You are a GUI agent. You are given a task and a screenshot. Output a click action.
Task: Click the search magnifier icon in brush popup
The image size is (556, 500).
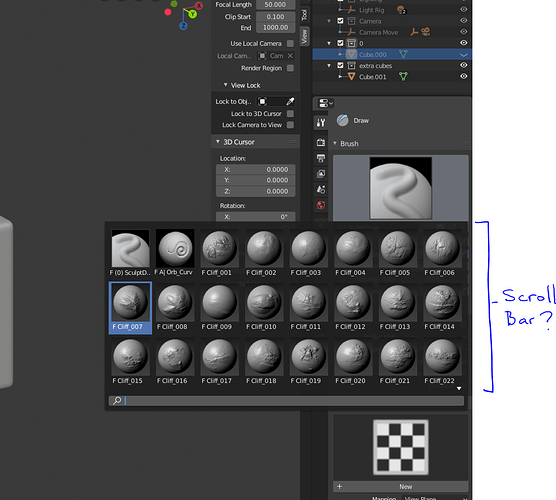(x=117, y=401)
